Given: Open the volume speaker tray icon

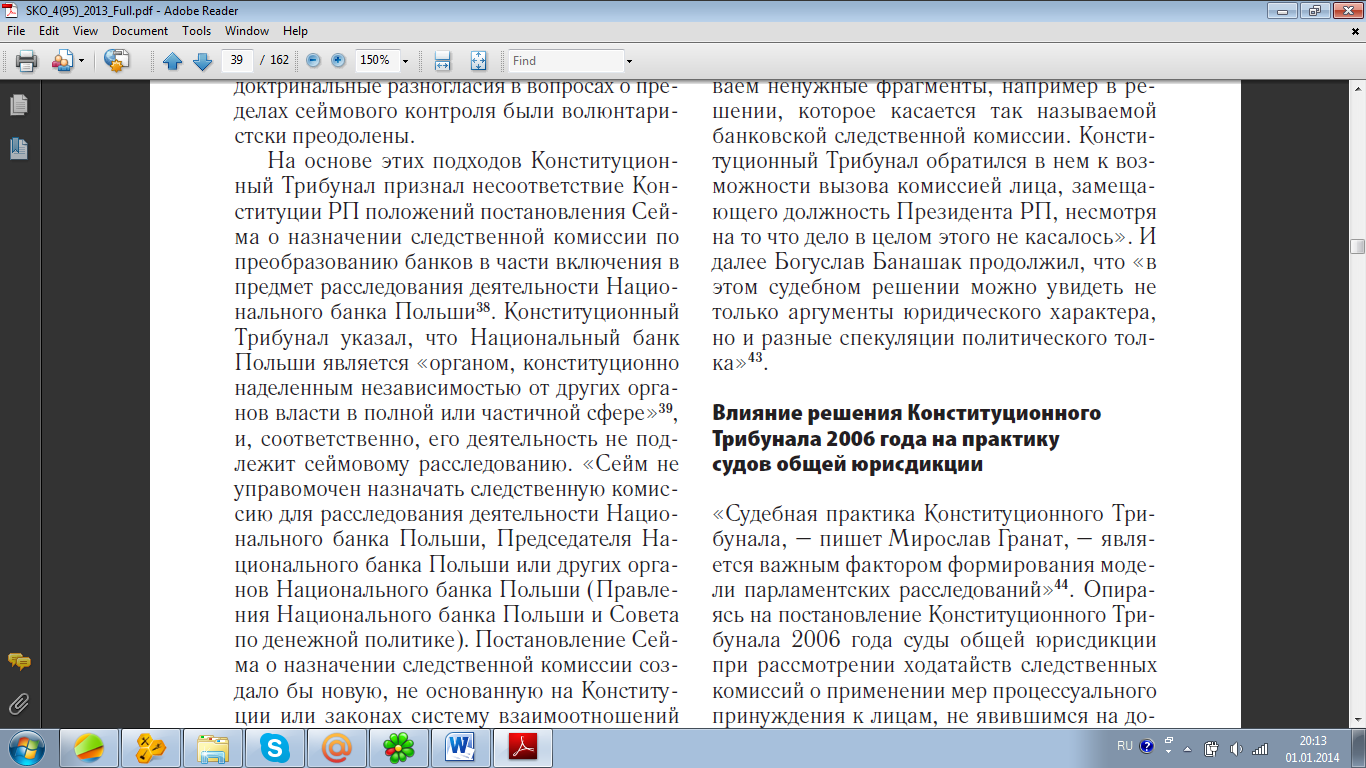Looking at the screenshot, I should (x=1236, y=747).
